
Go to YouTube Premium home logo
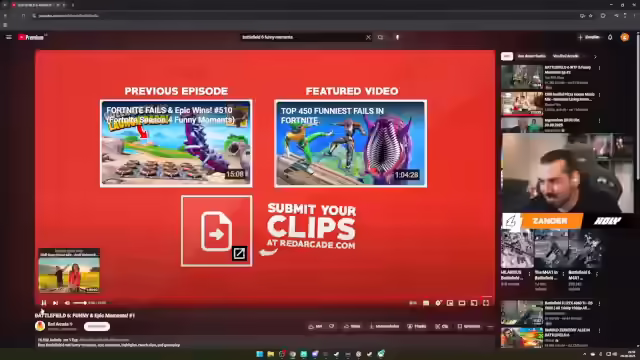(31, 37)
